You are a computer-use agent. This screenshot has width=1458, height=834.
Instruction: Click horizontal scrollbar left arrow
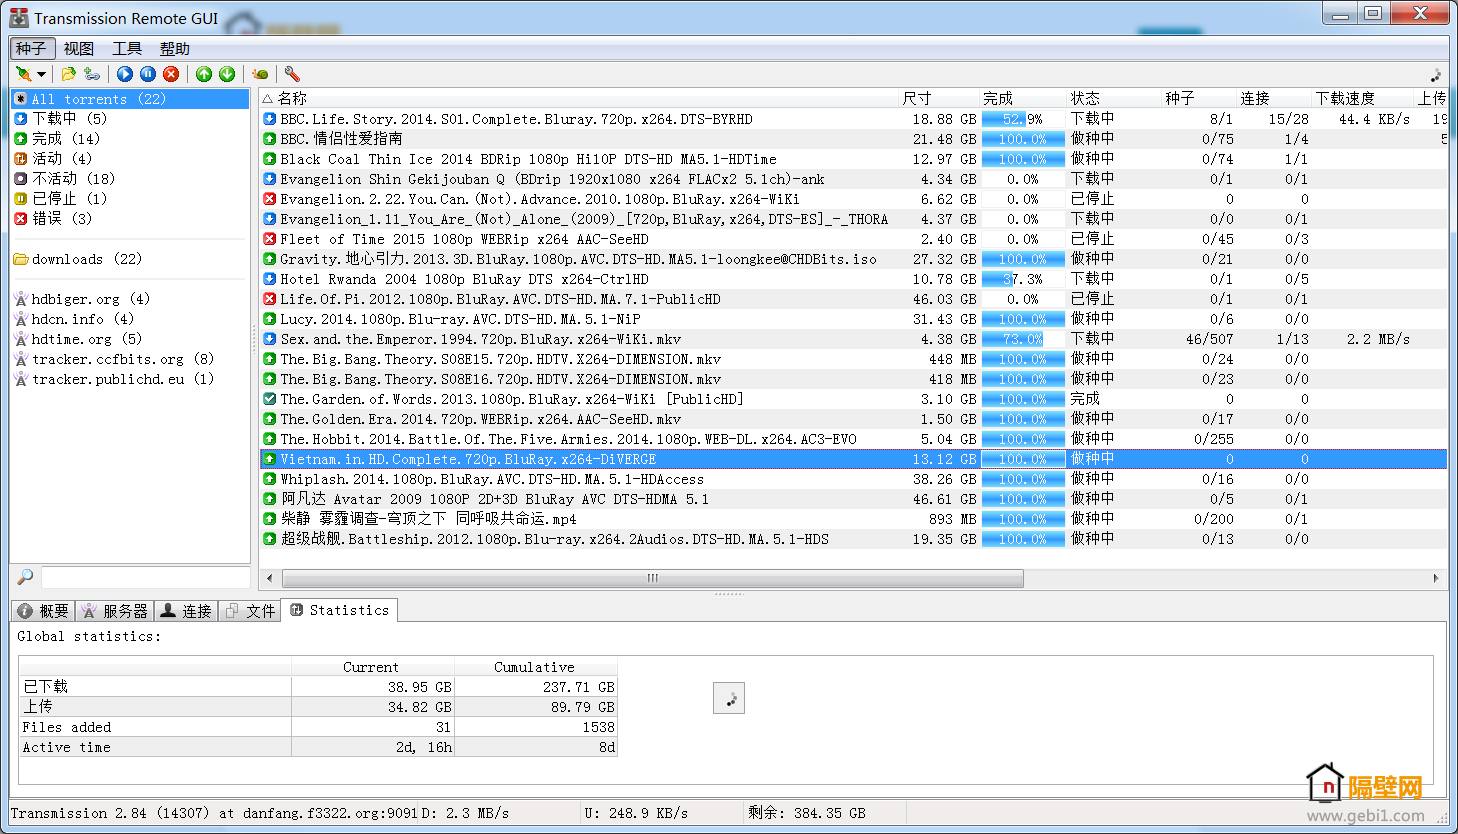[270, 578]
